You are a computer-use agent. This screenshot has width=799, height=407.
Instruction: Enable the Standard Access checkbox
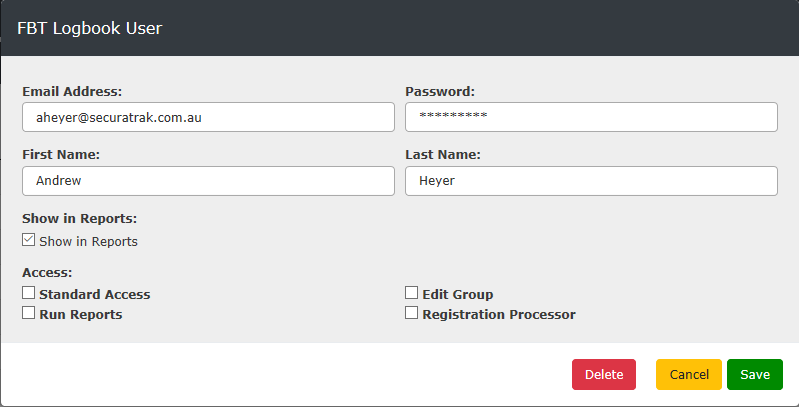(28, 294)
